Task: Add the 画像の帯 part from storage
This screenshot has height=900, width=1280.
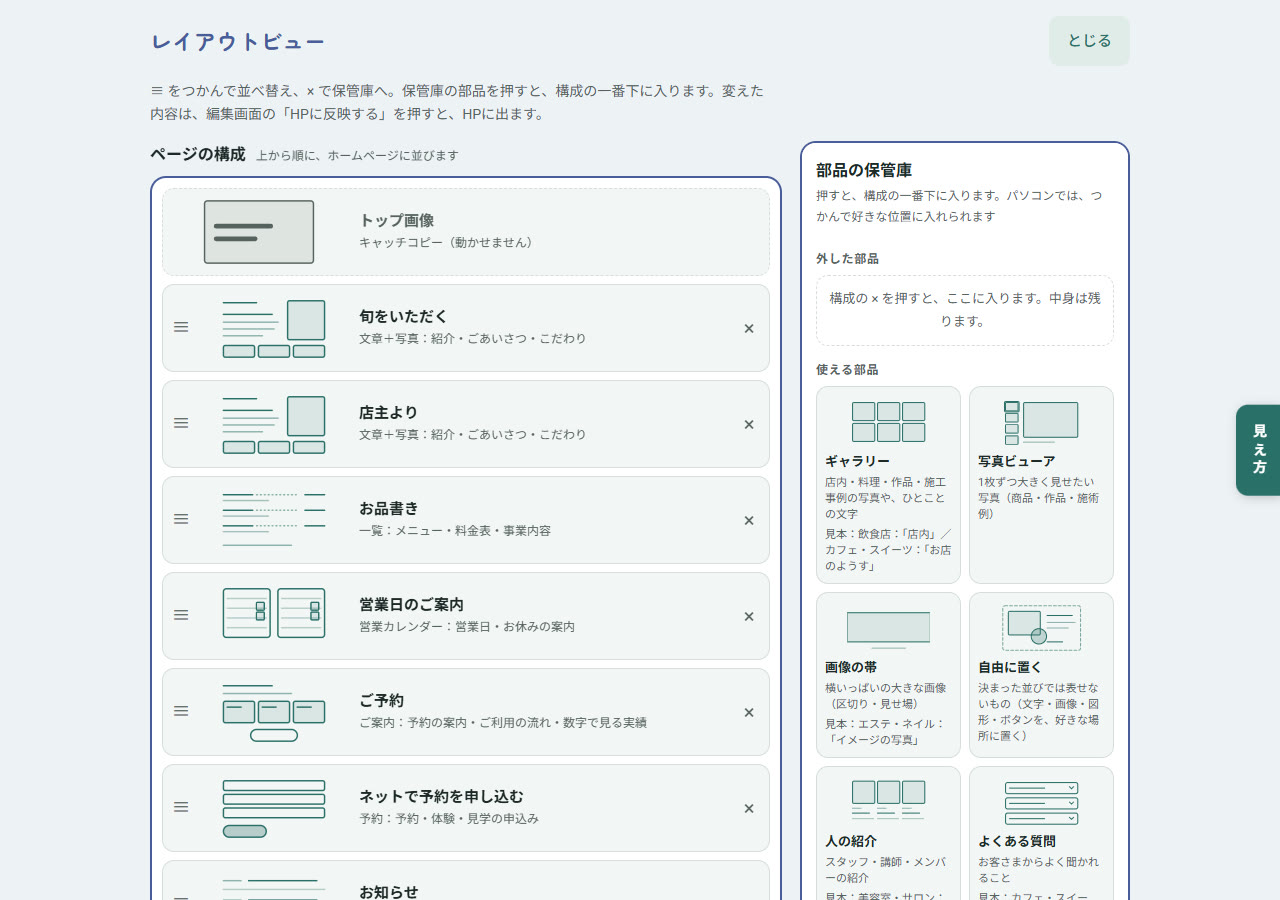Action: tap(888, 675)
